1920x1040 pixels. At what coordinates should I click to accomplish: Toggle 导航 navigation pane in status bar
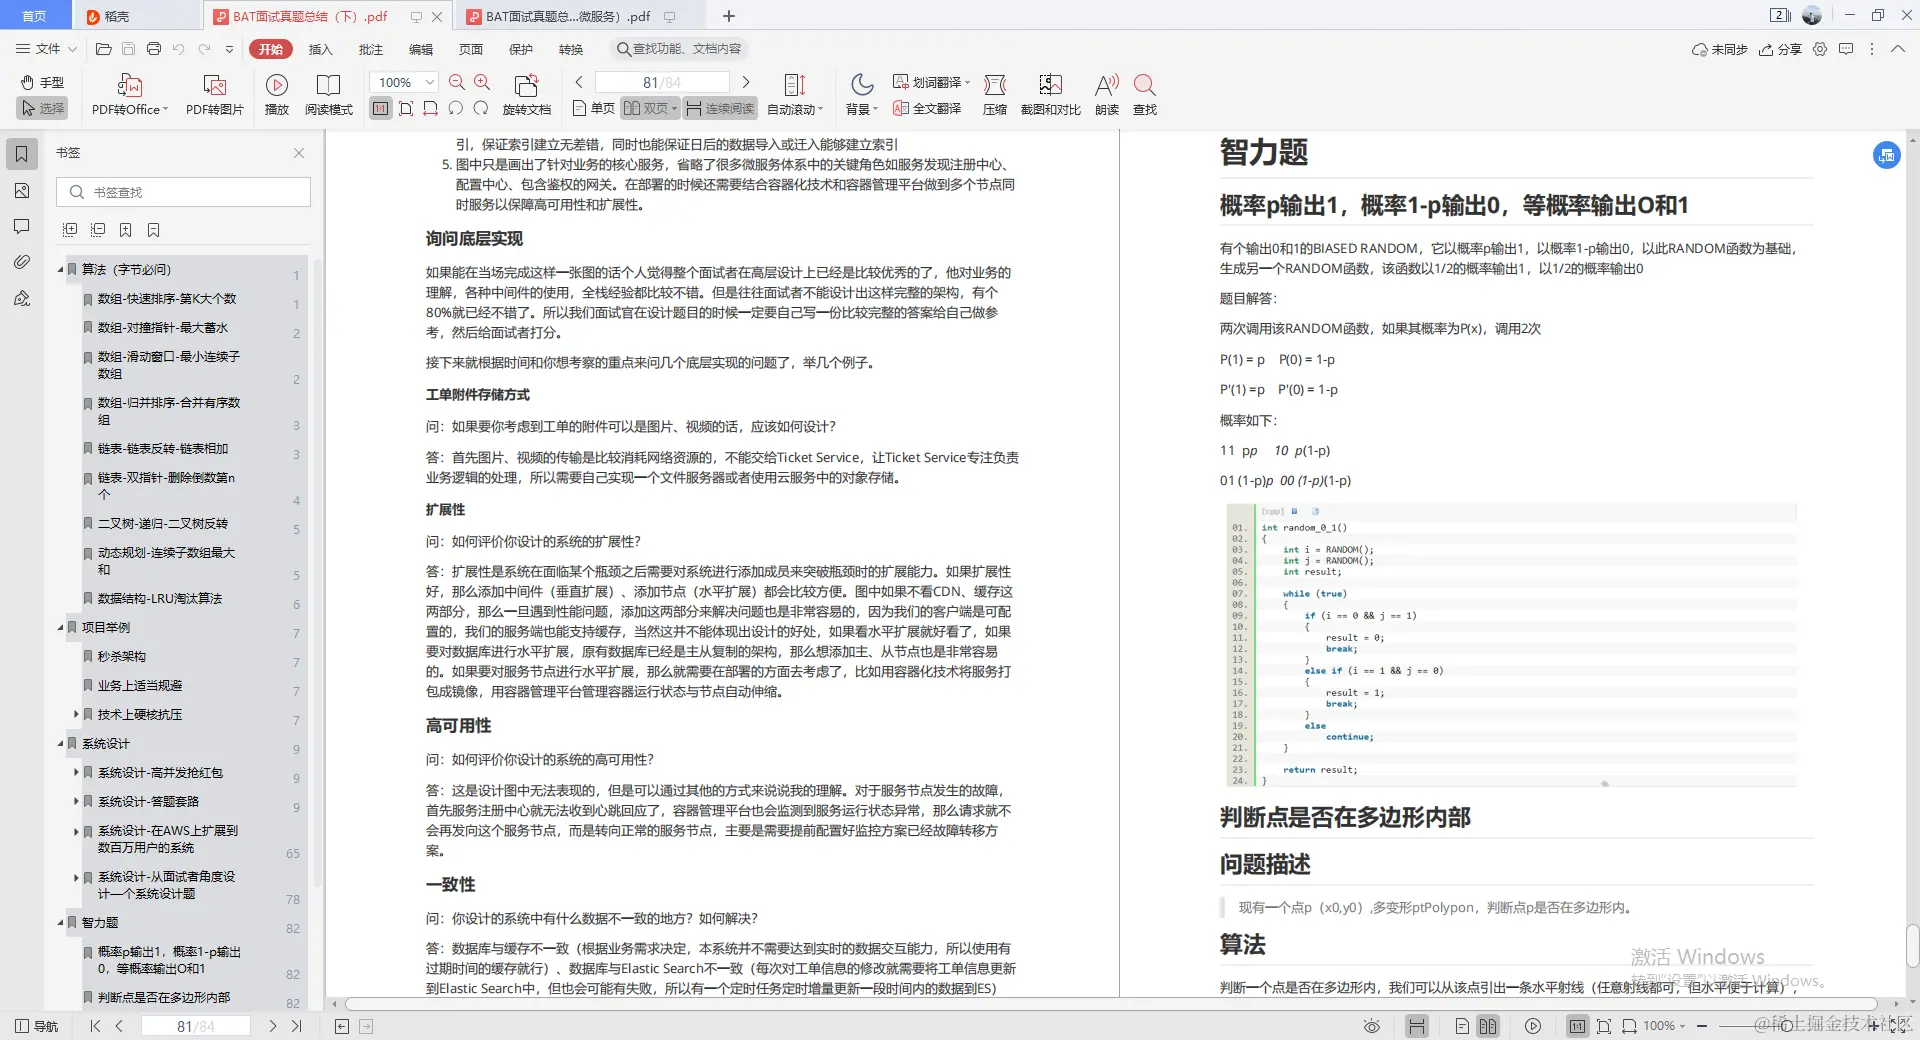click(37, 1026)
